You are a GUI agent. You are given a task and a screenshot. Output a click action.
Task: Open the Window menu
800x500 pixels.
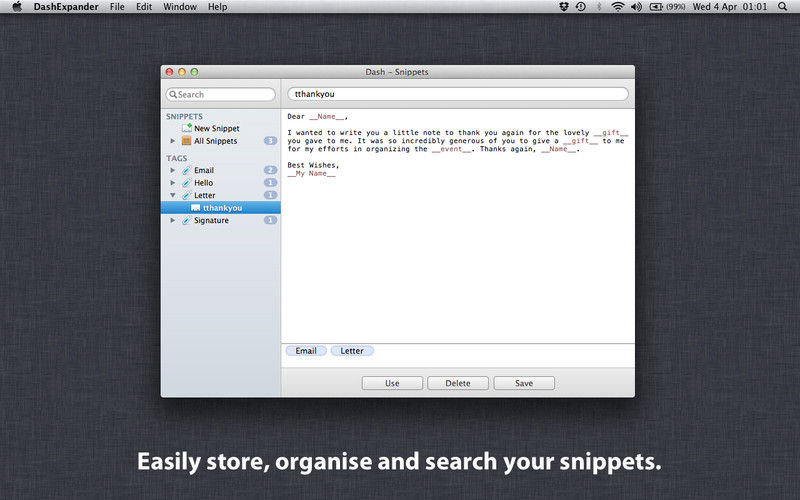click(180, 7)
